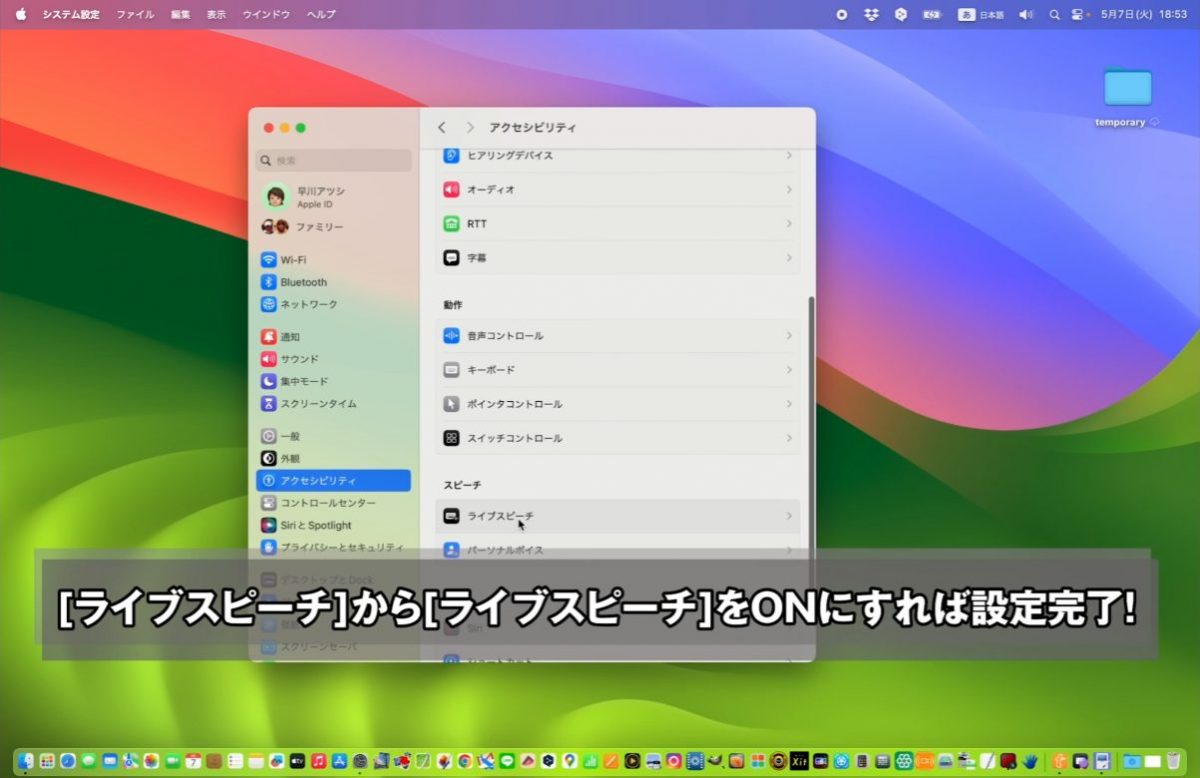This screenshot has height=778, width=1200.
Task: Open Safari from the Dock
Action: coord(68,761)
